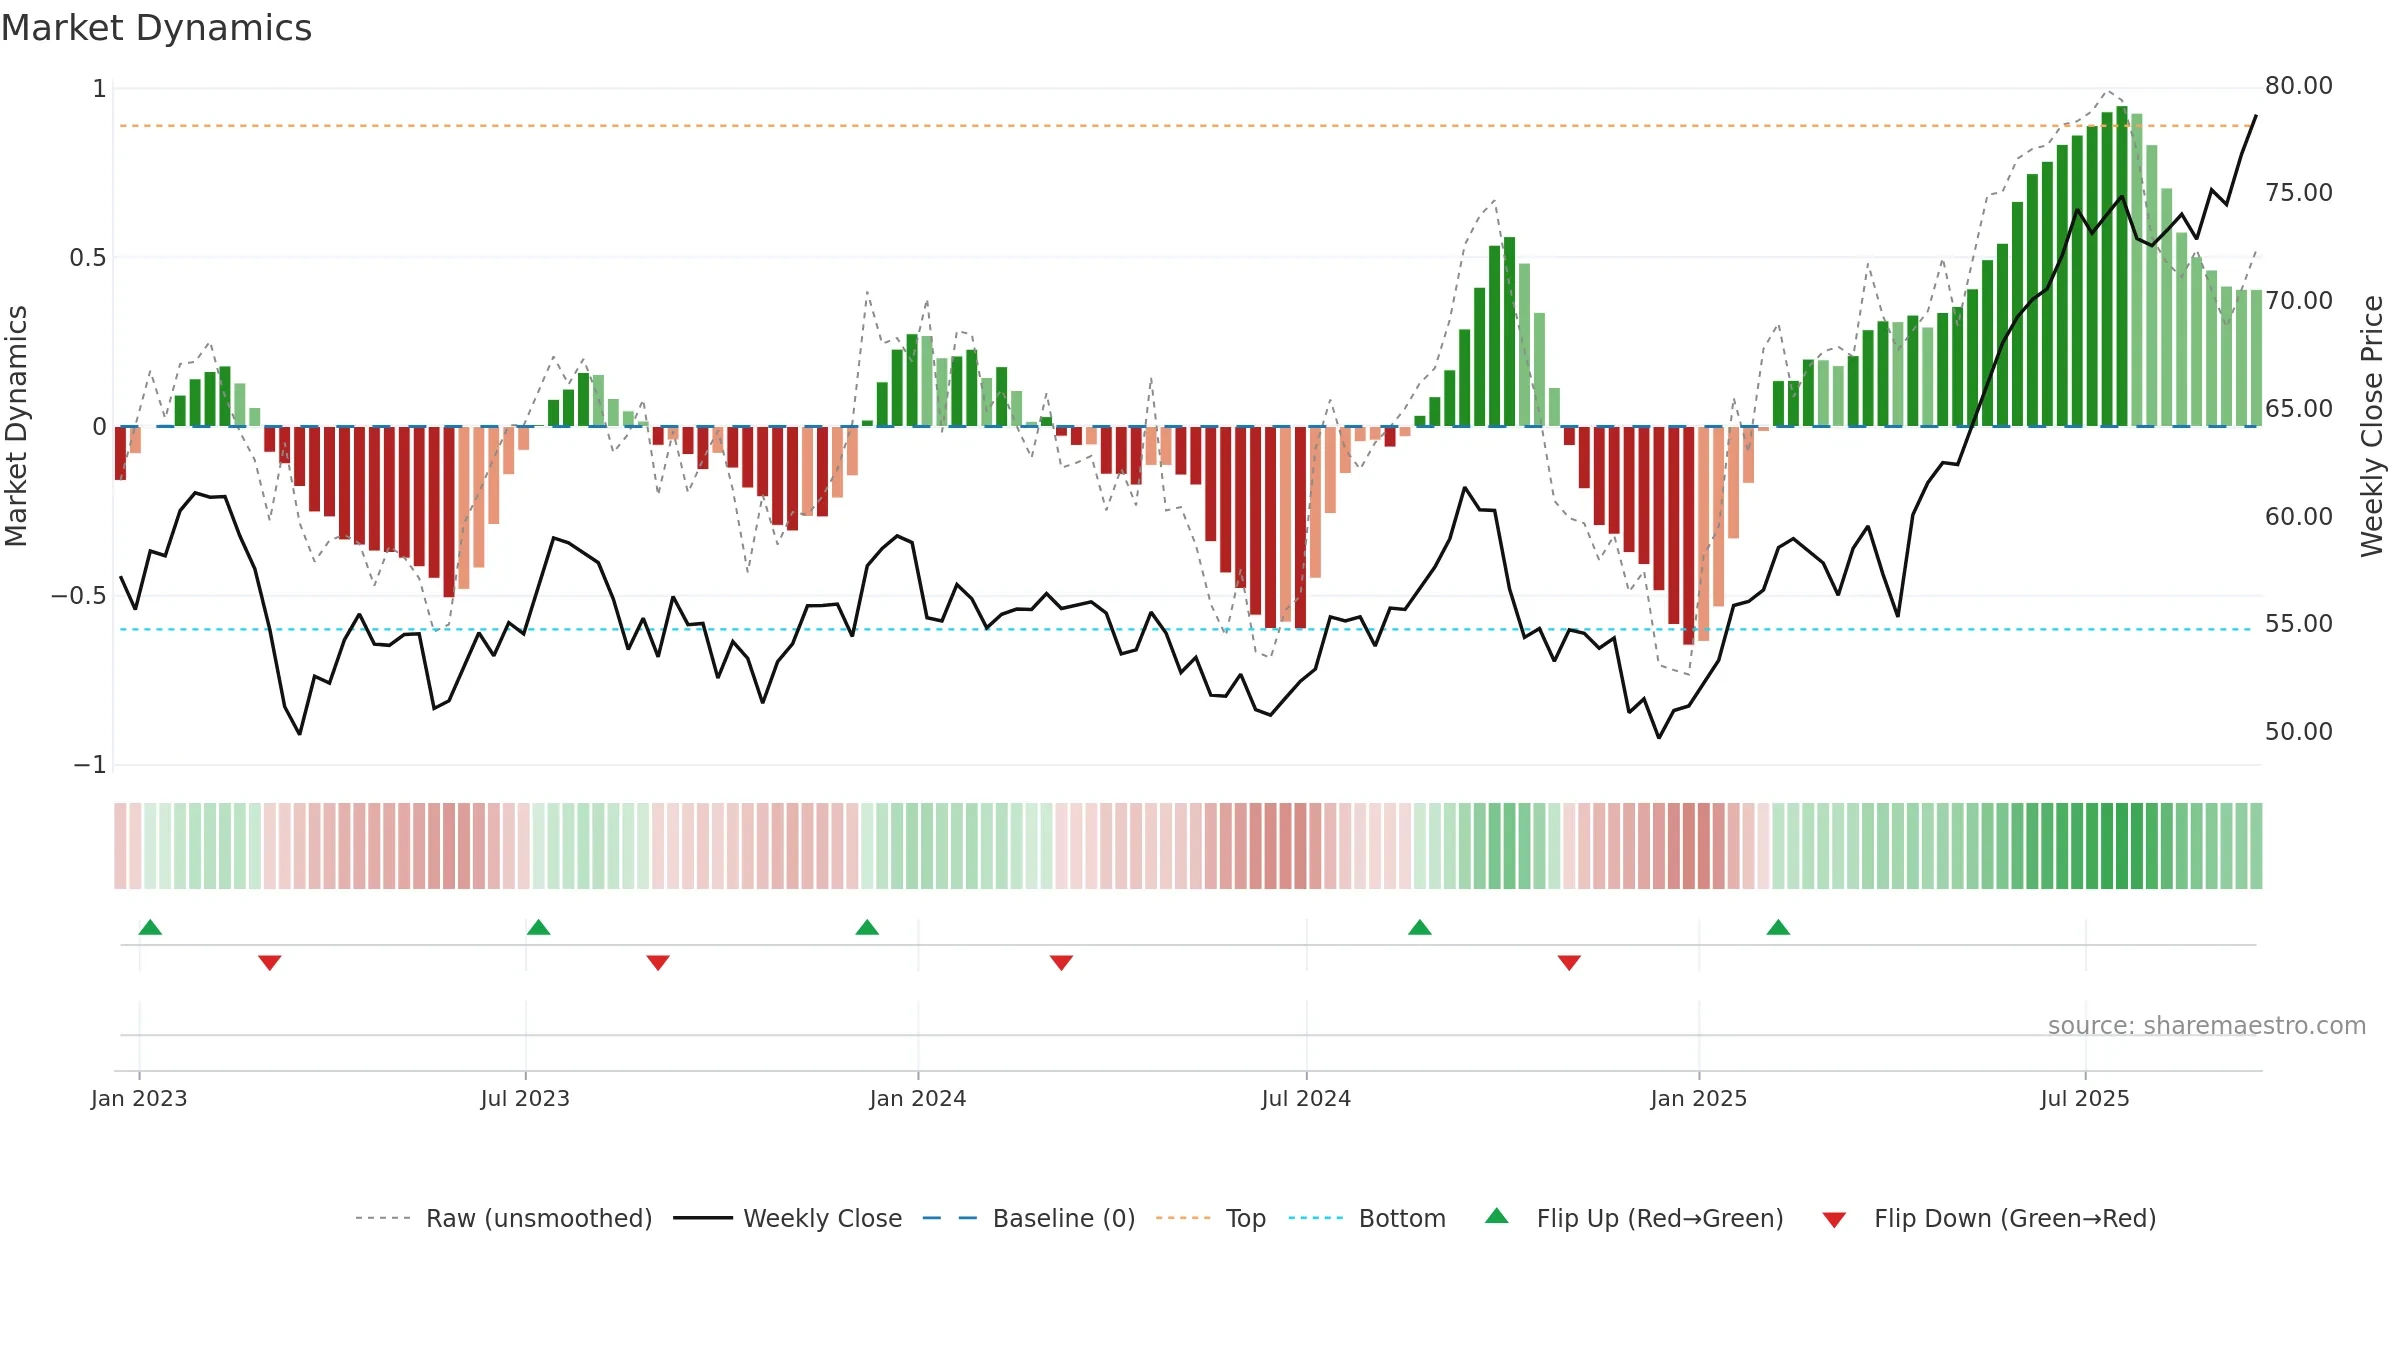Click the deepest red bar before Jan 2025
This screenshot has height=1350, width=2400.
[1688, 535]
